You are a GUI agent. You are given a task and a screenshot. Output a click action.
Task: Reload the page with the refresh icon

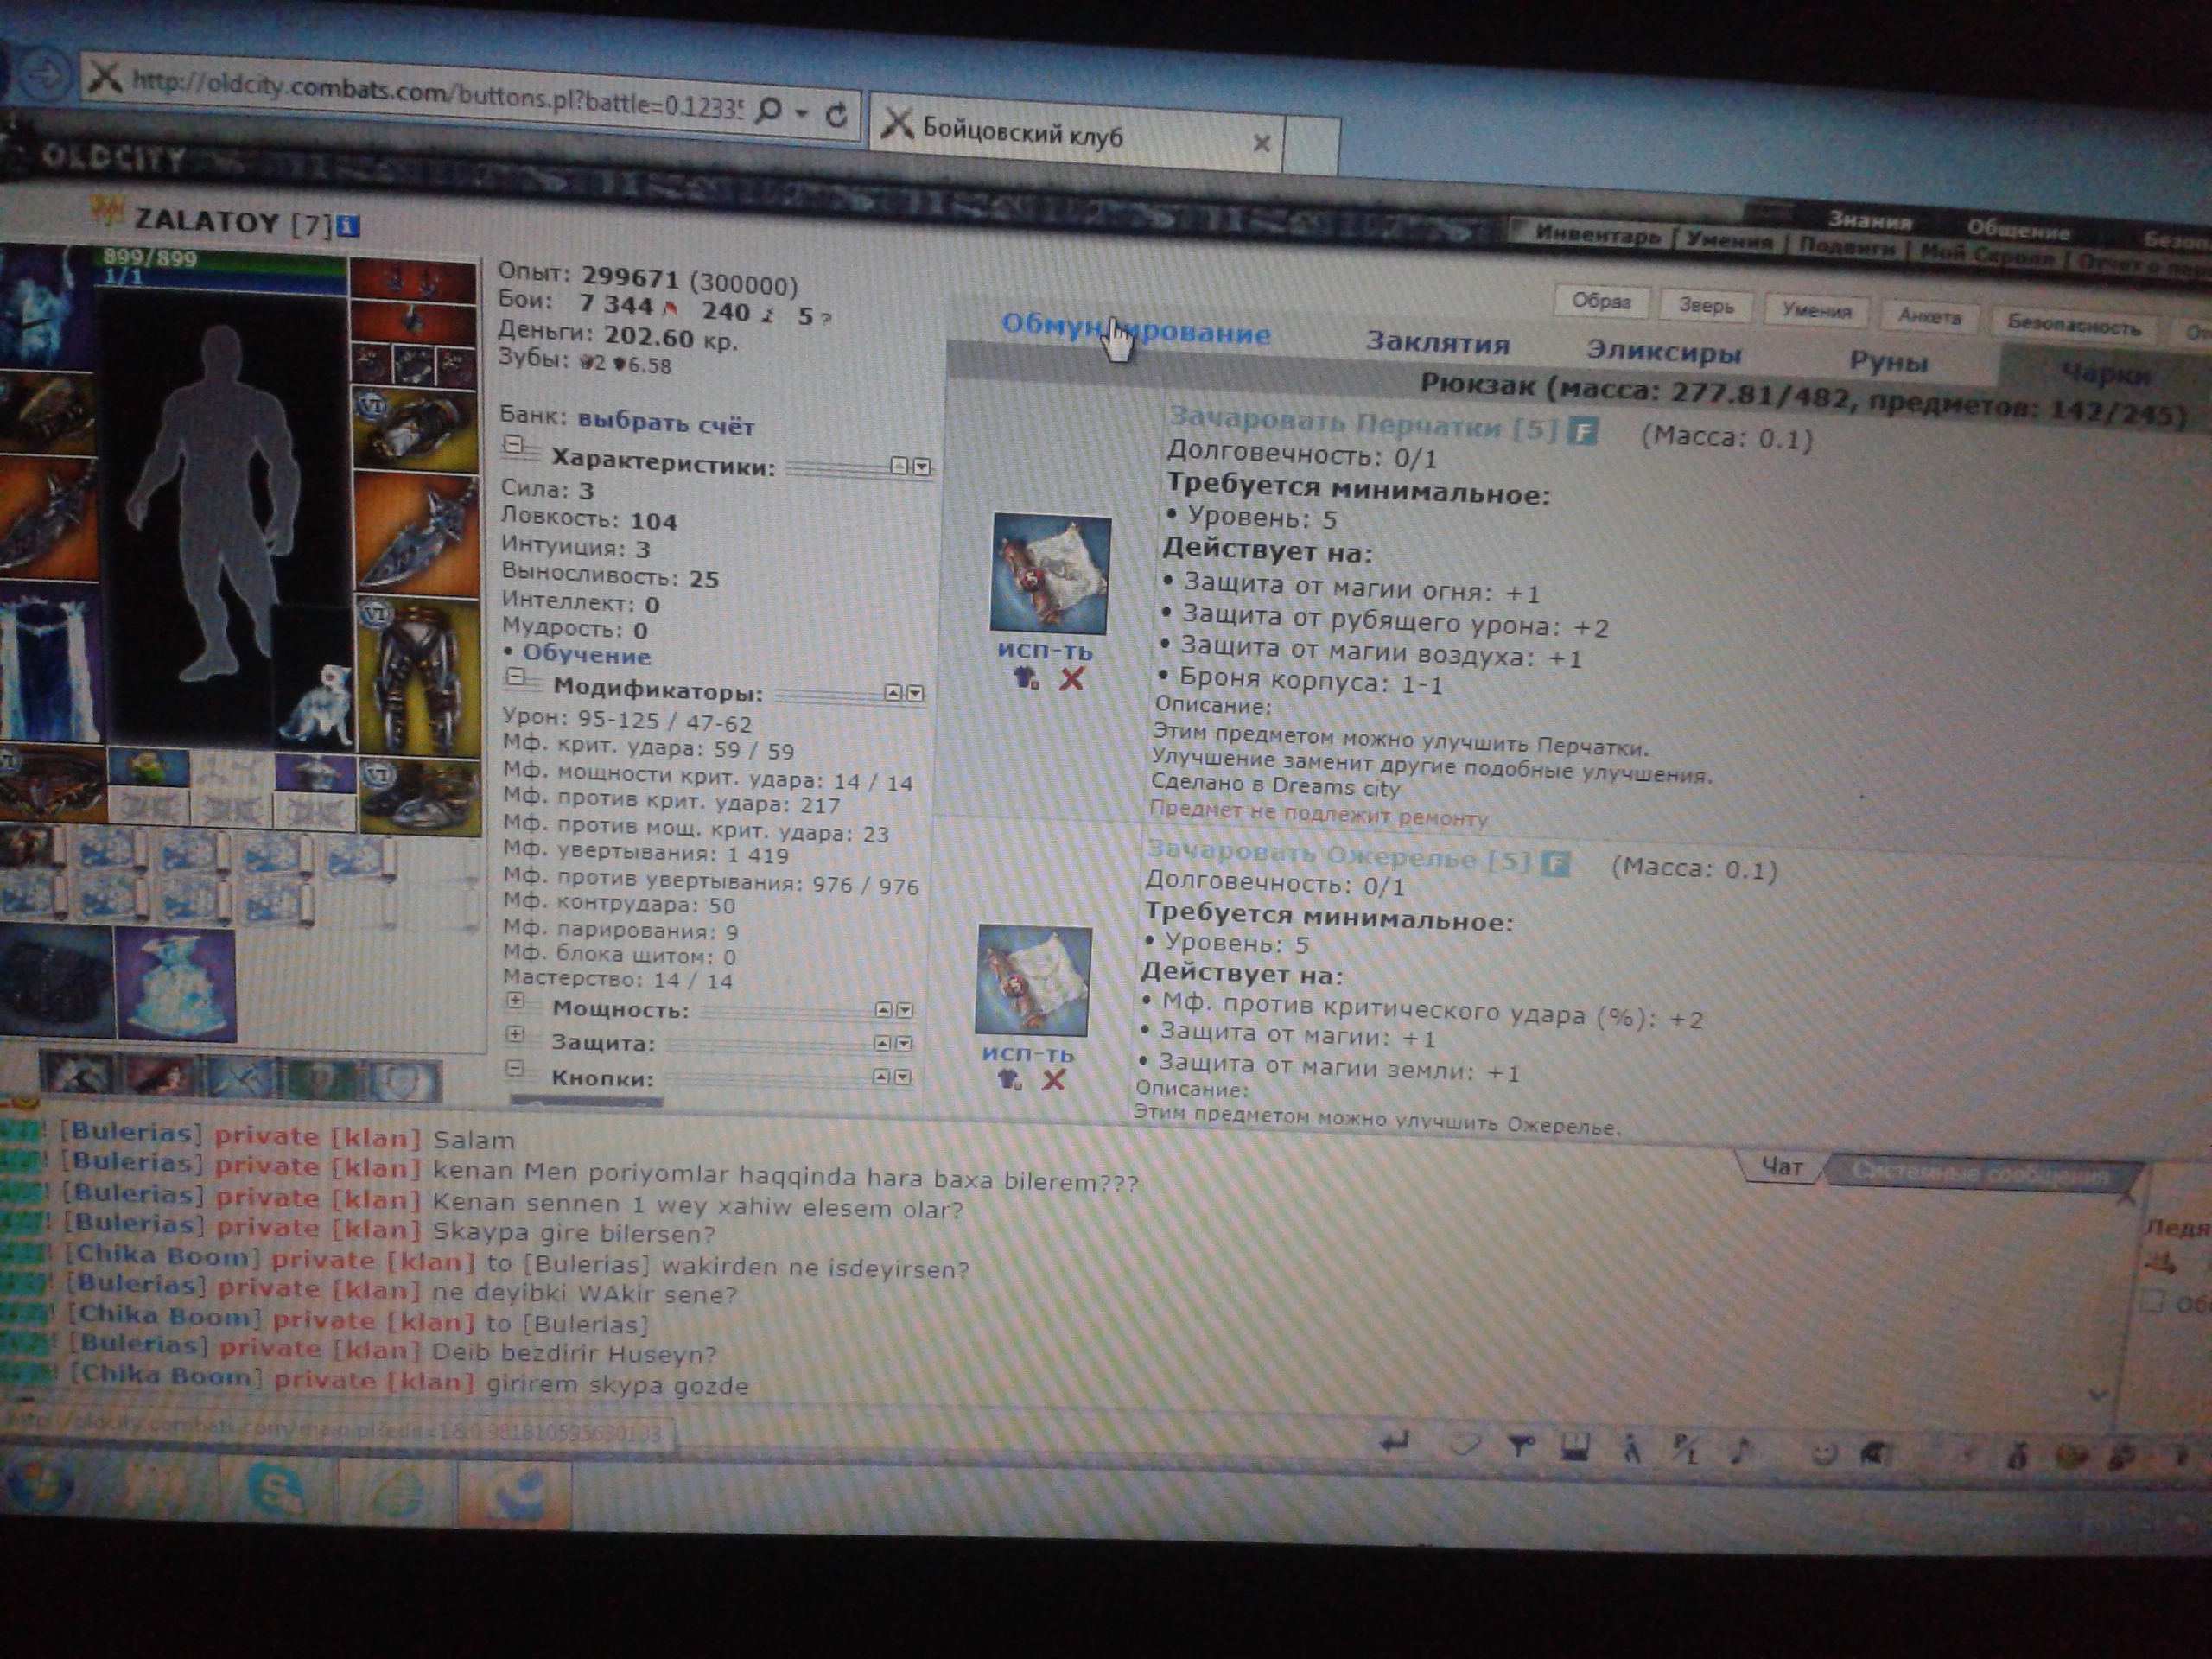(837, 114)
